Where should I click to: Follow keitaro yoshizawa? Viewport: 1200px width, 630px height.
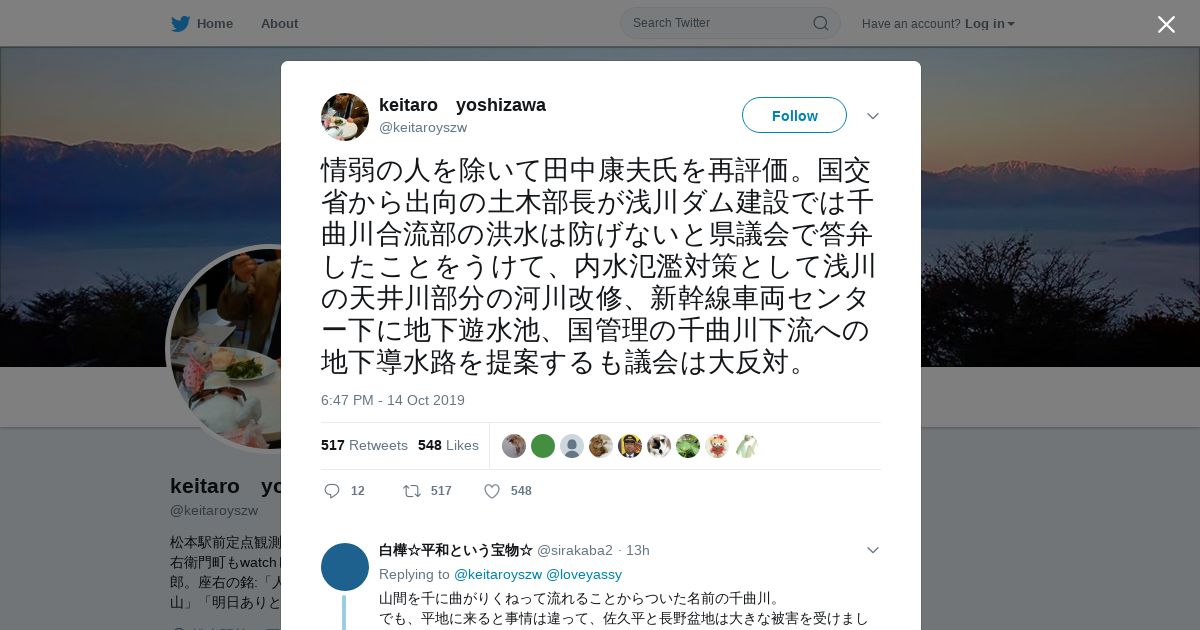(794, 115)
